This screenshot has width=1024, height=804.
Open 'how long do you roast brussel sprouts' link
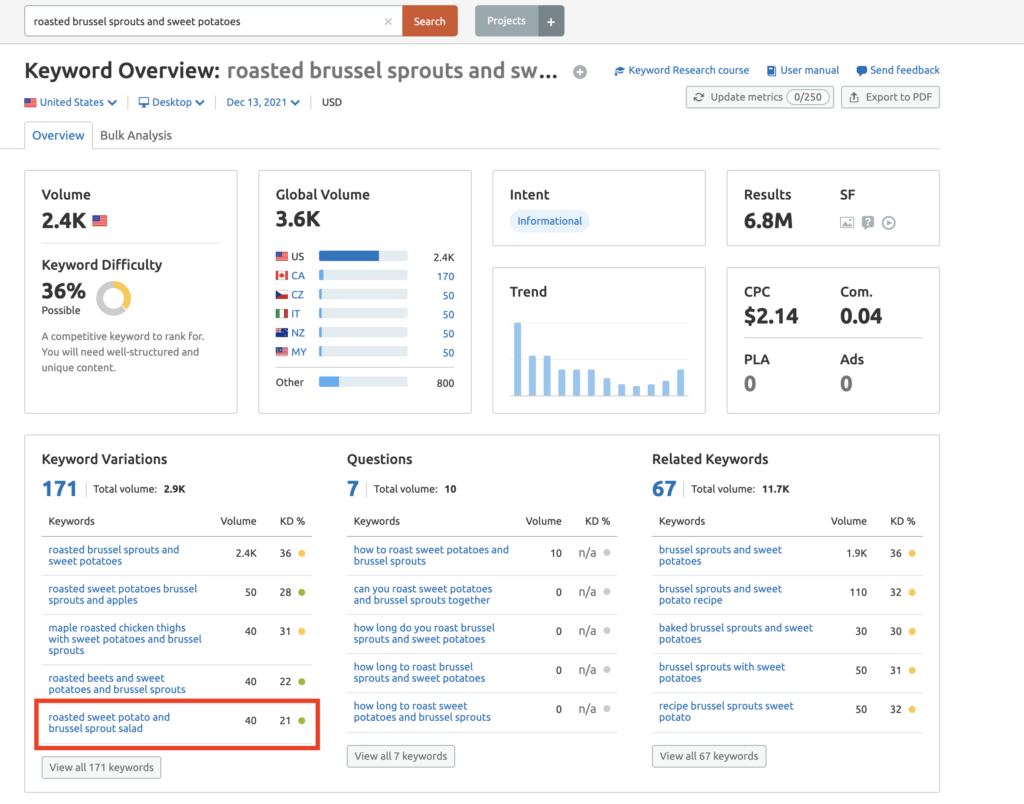tap(424, 634)
